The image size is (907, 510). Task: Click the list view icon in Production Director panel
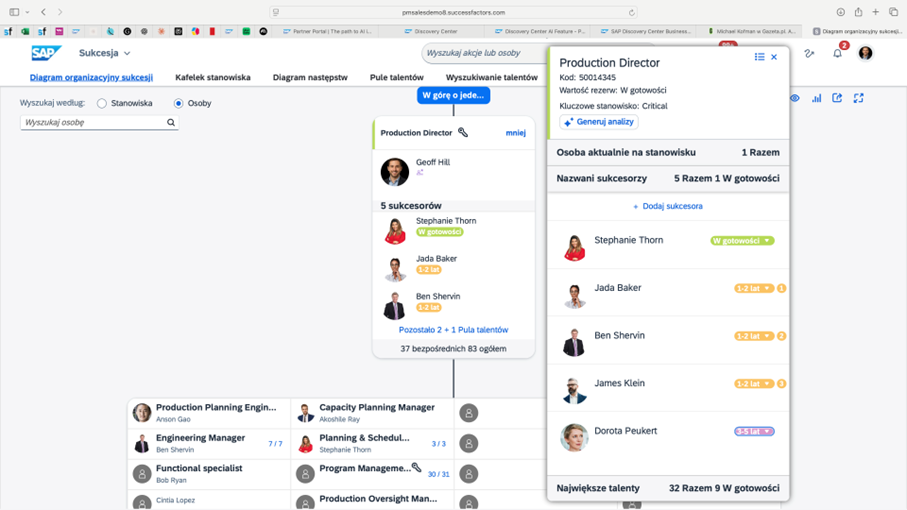pyautogui.click(x=759, y=57)
